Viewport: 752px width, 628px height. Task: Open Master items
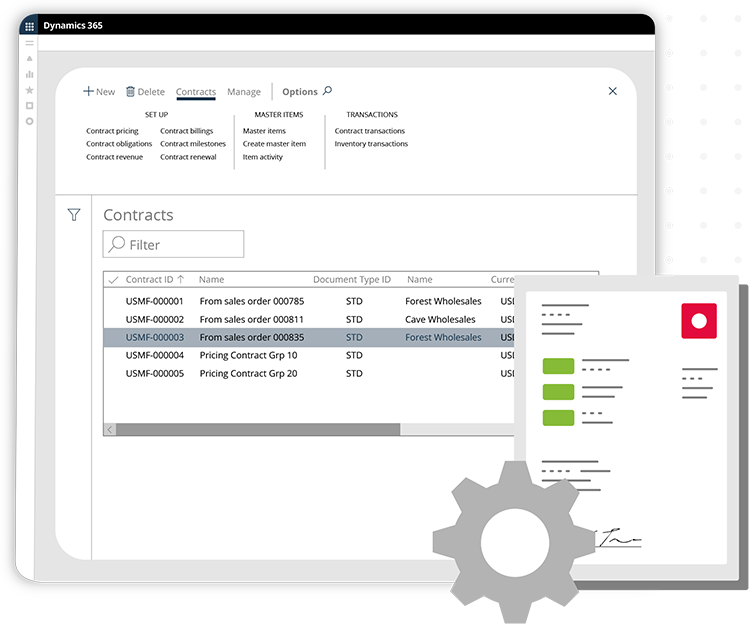click(x=264, y=131)
